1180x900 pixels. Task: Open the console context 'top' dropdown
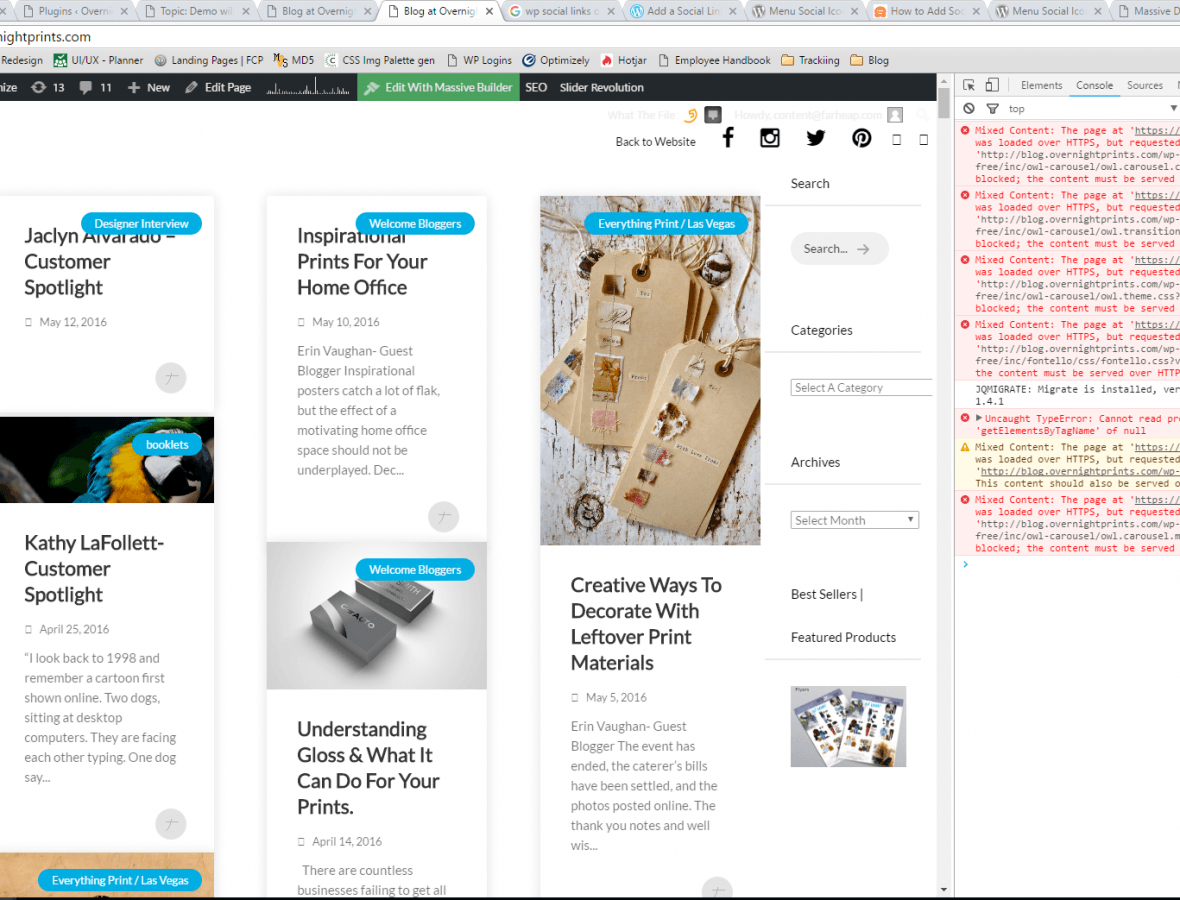tap(1090, 108)
